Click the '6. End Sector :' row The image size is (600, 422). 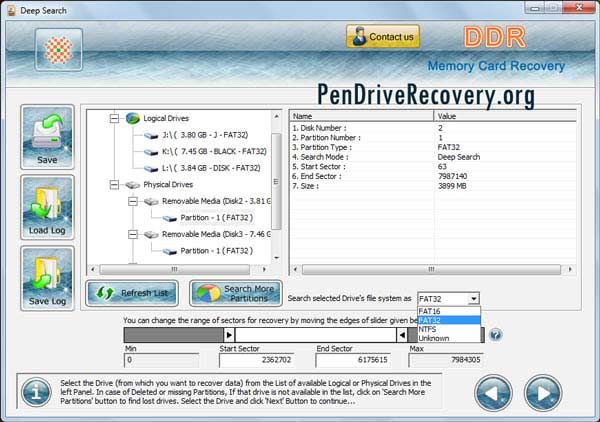click(x=433, y=176)
